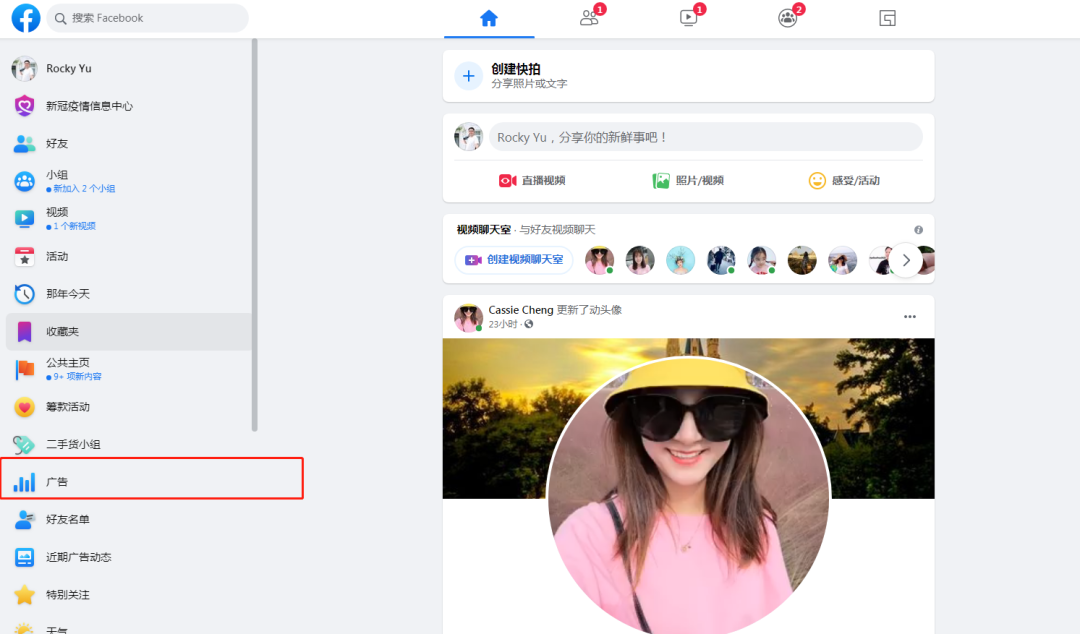Open the info icon beside 视频聊天室

(918, 229)
